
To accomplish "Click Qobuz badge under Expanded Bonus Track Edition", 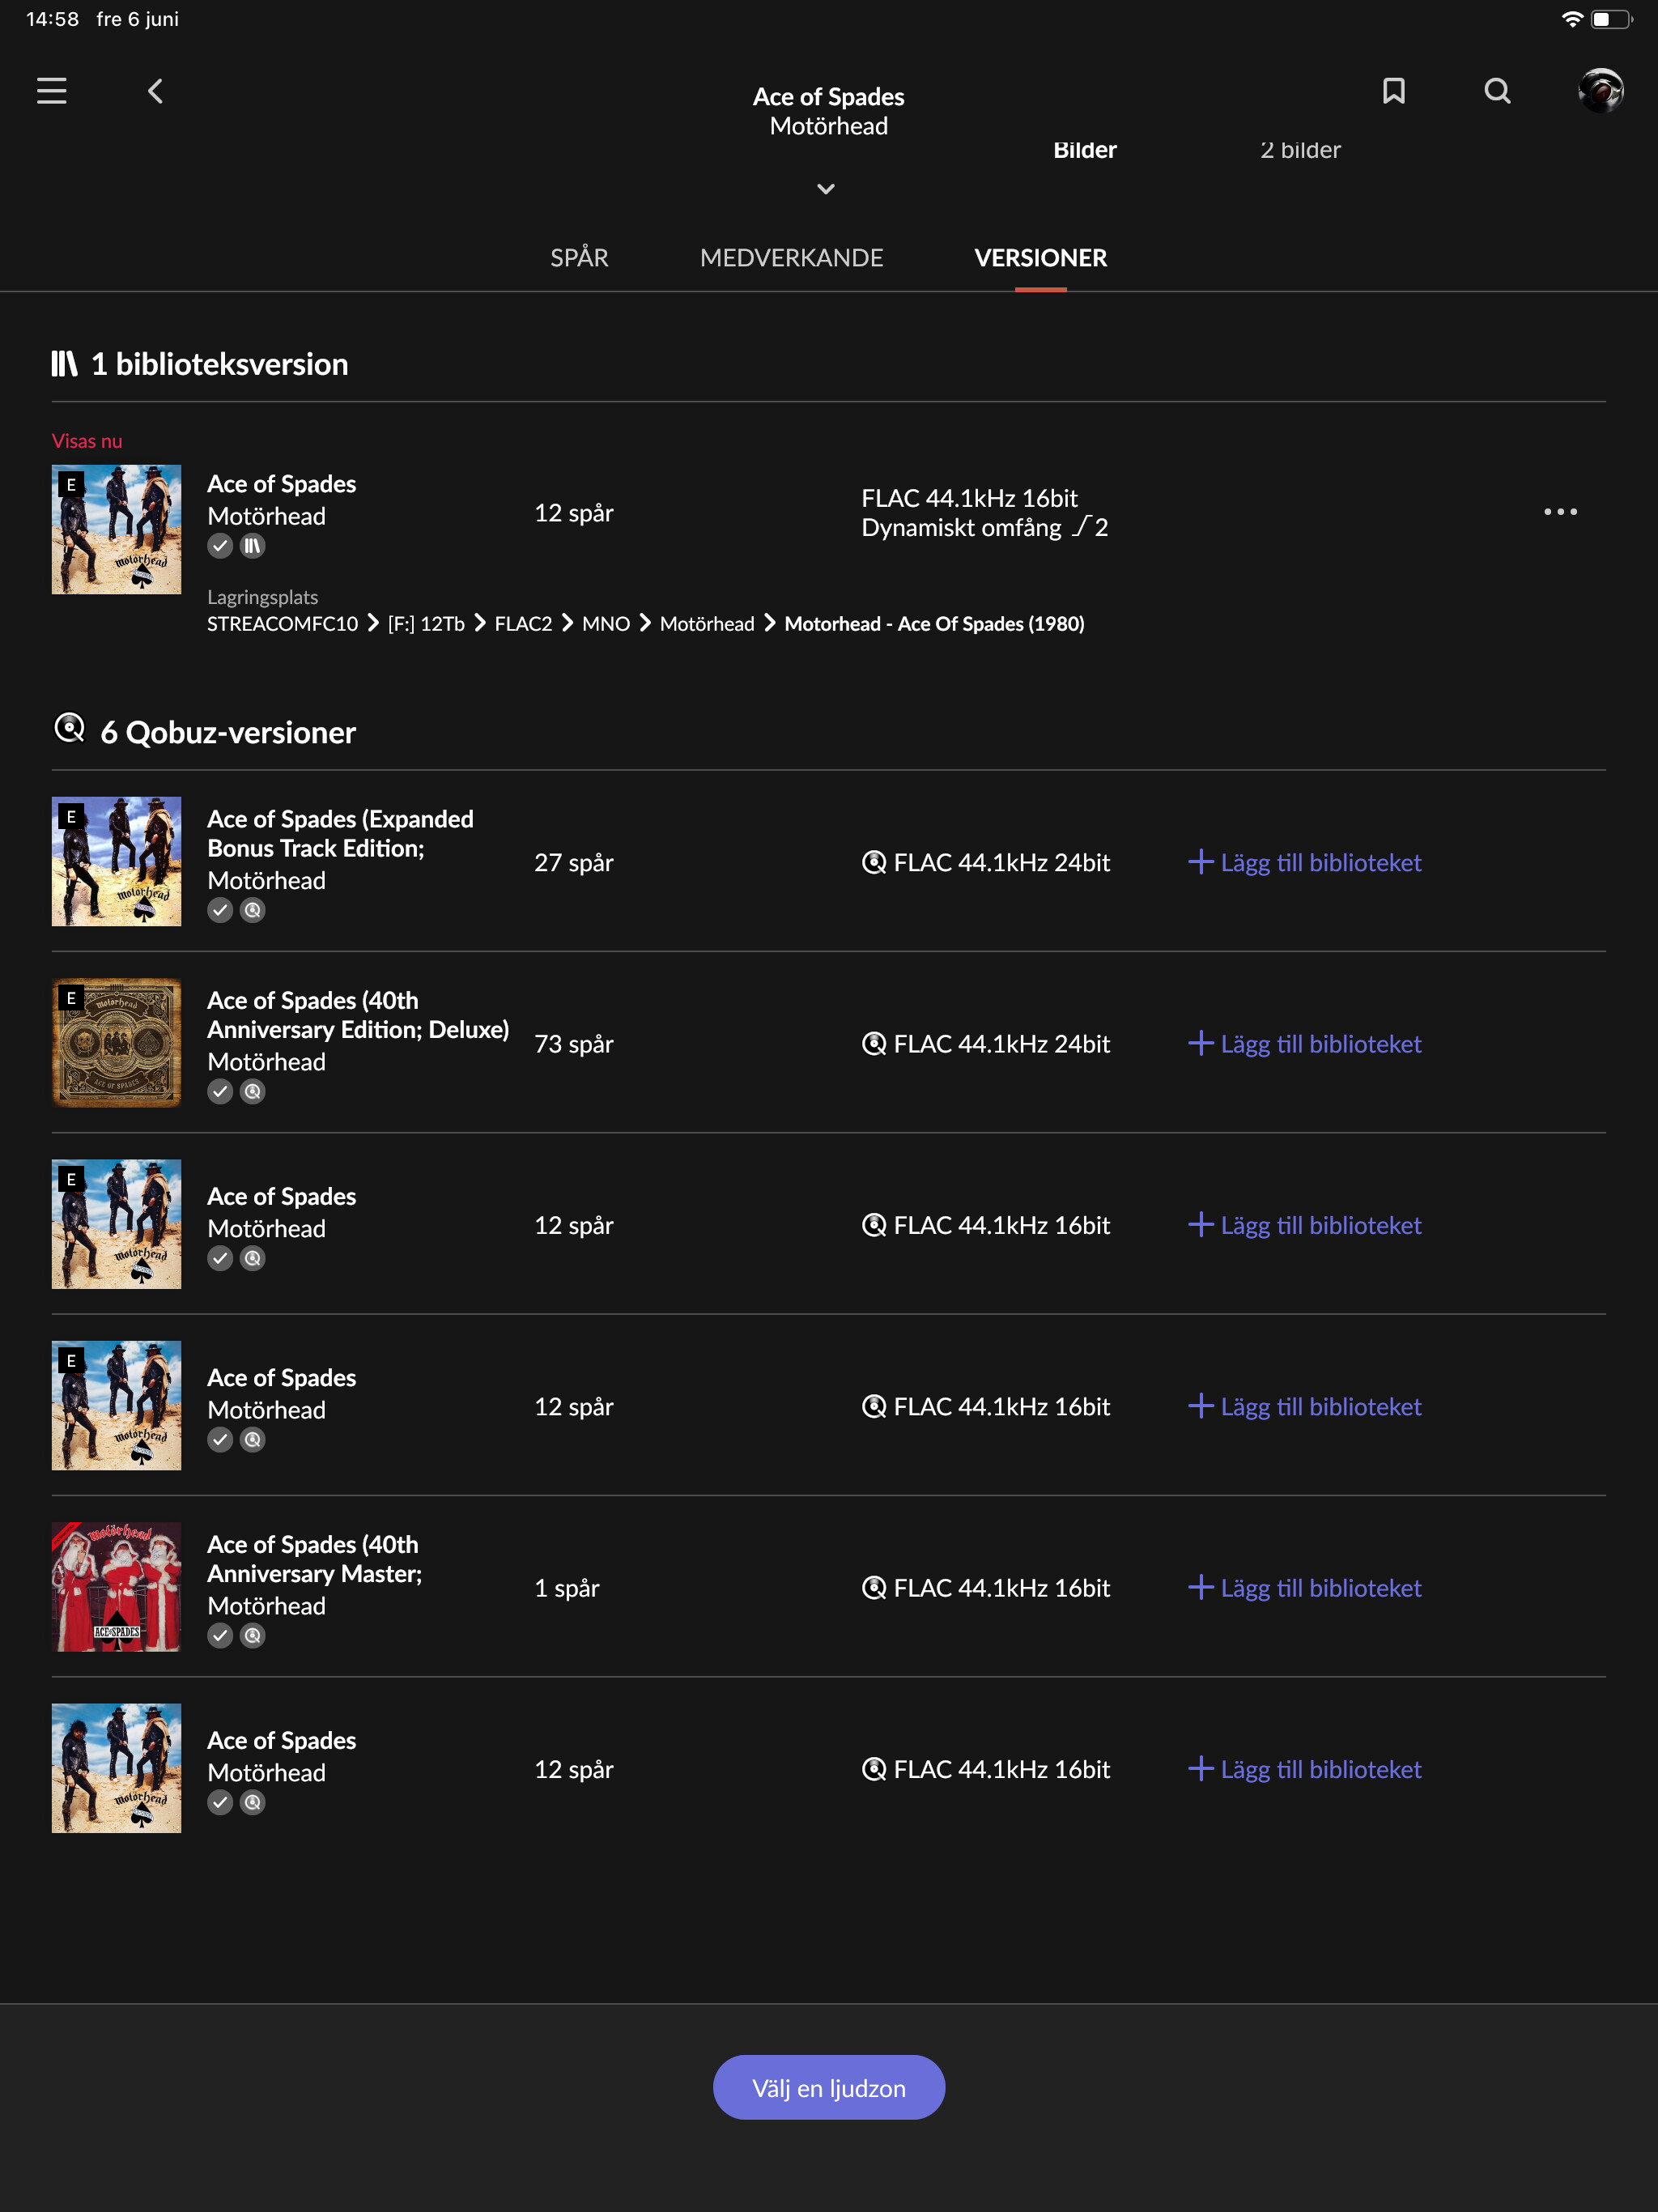I will point(253,910).
